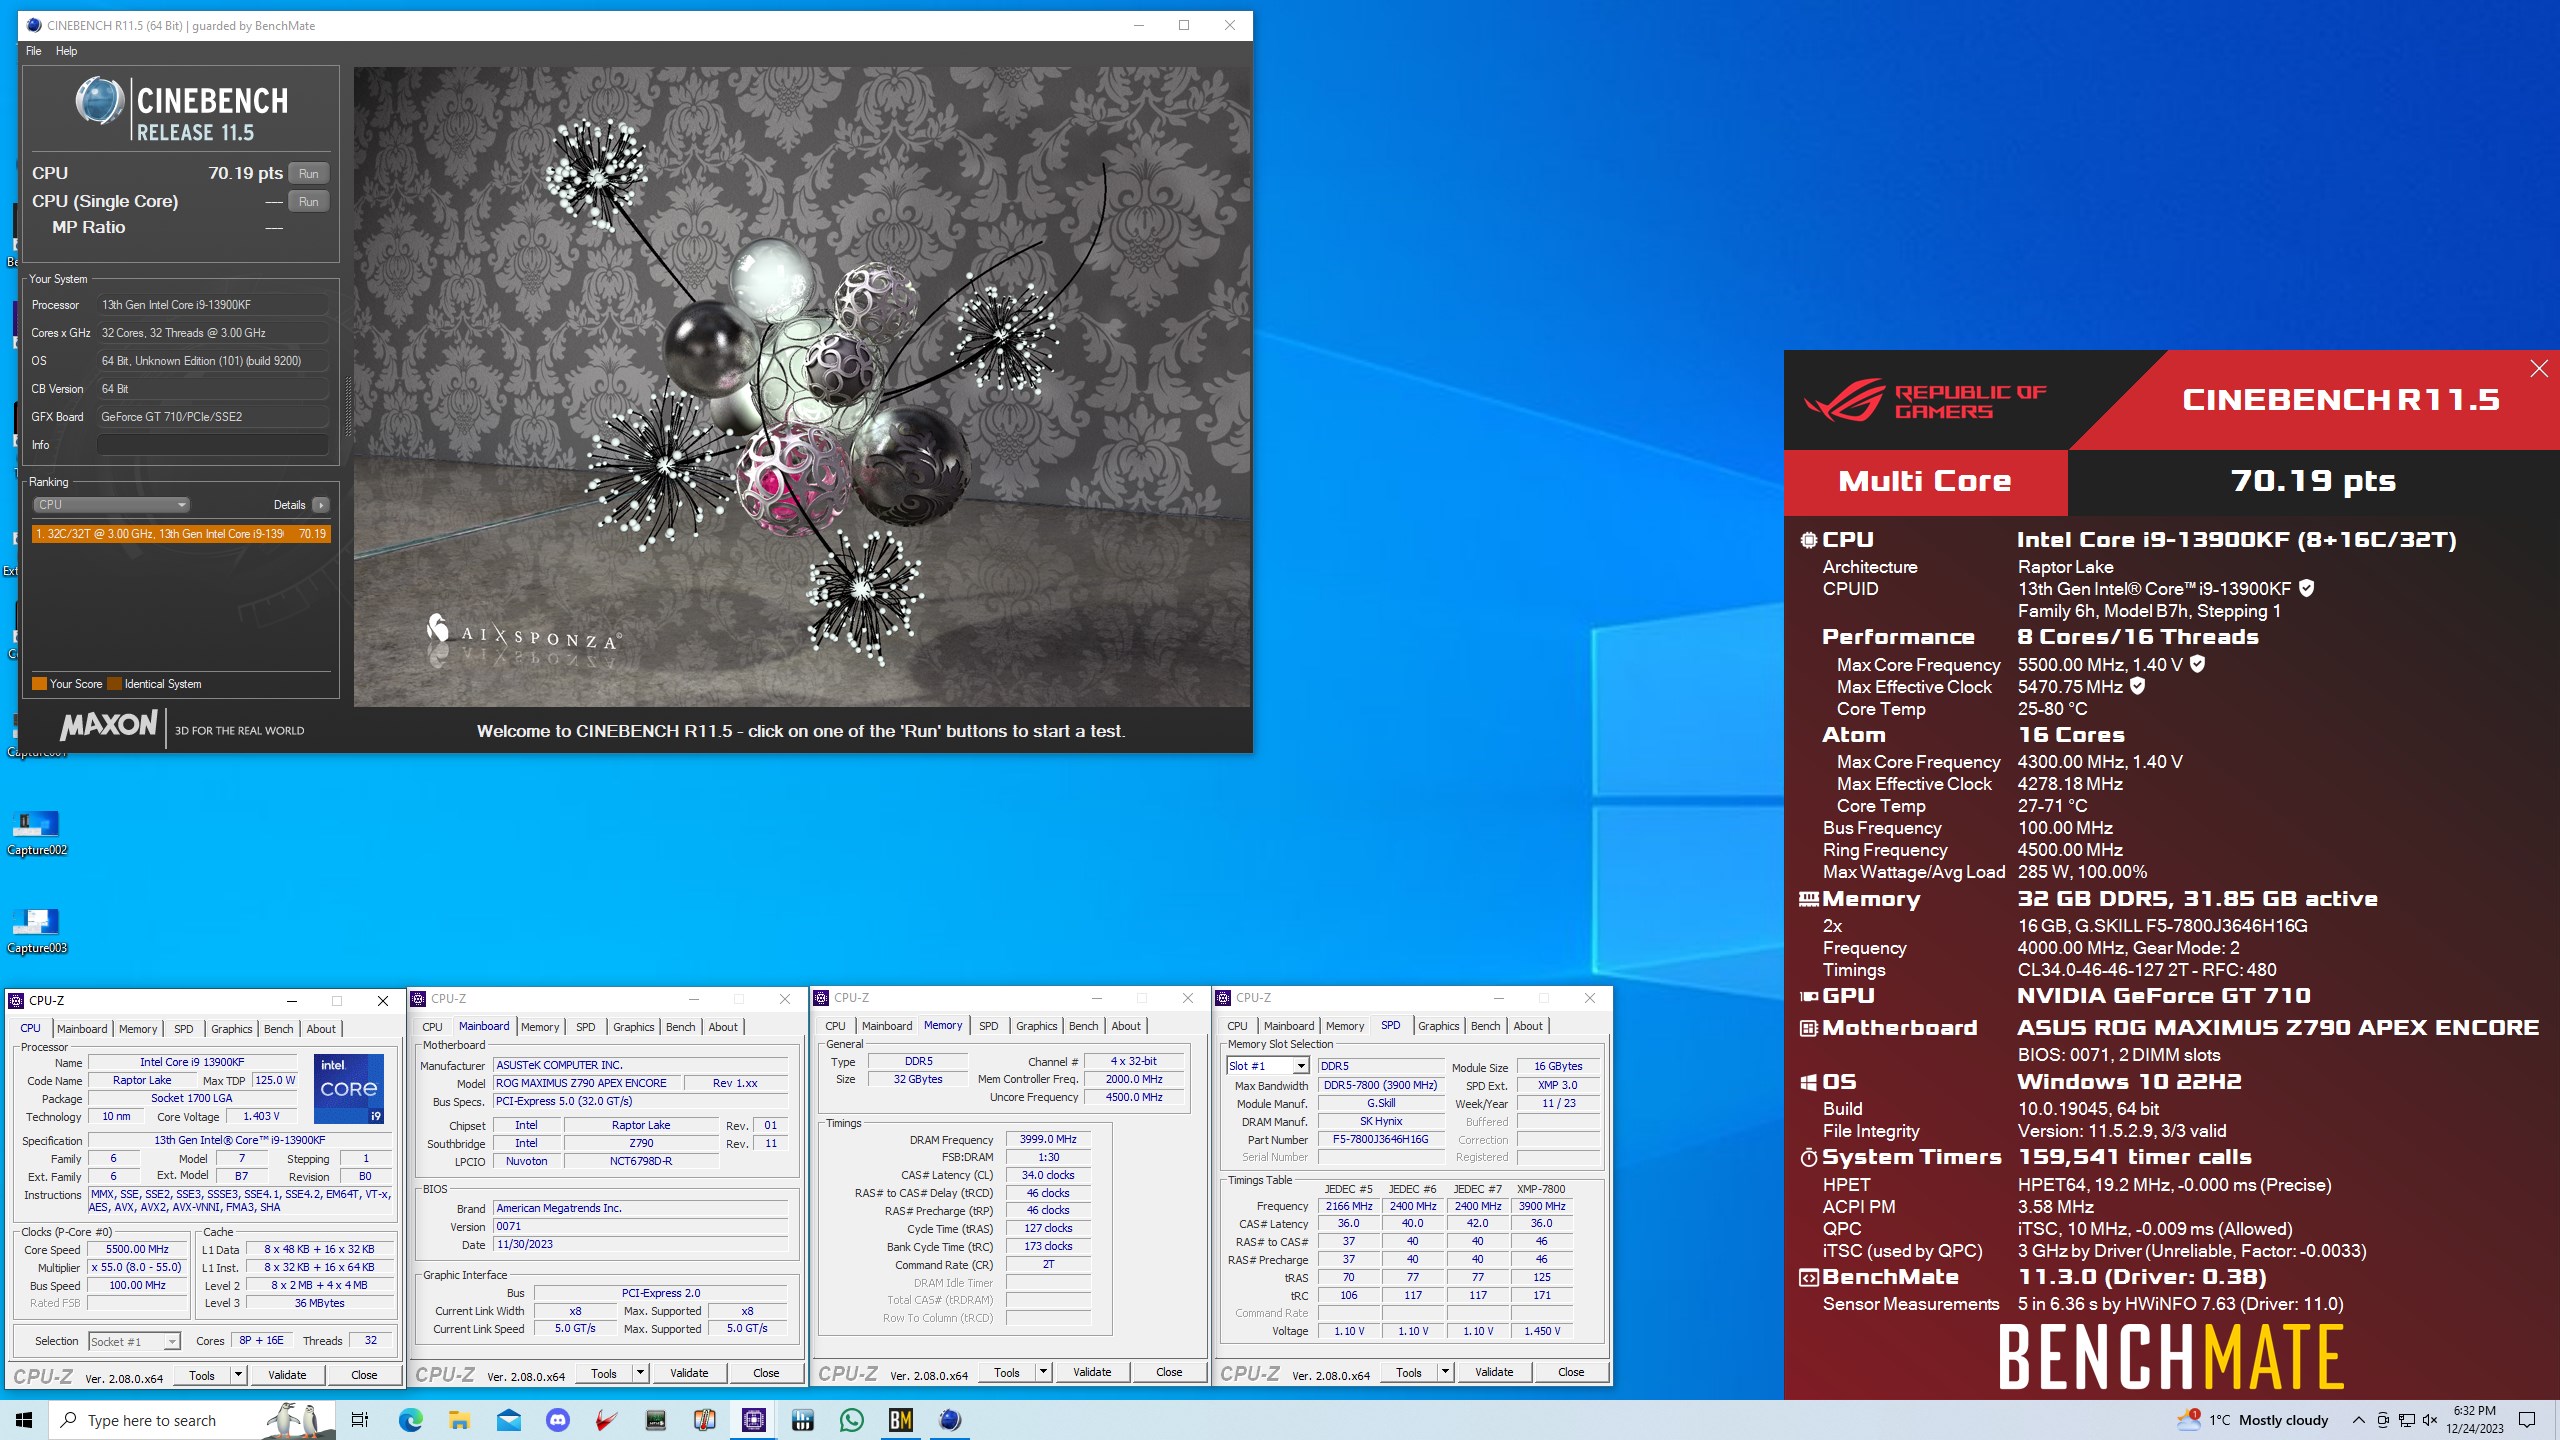Click the Info input field in Cinebench
This screenshot has width=2560, height=1440.
pos(213,445)
